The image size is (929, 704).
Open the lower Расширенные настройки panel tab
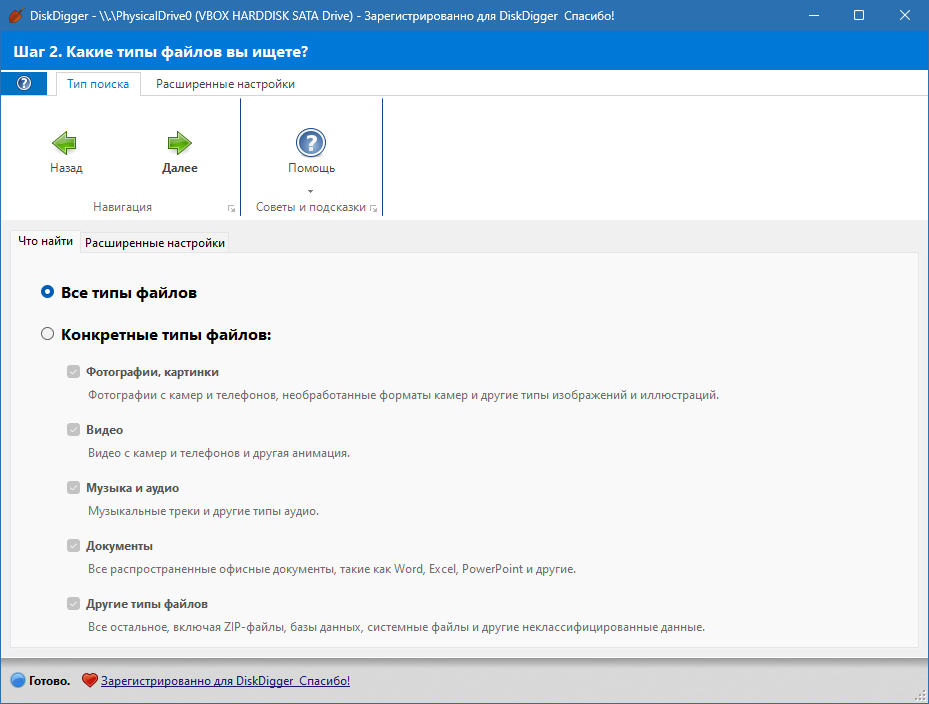[155, 243]
